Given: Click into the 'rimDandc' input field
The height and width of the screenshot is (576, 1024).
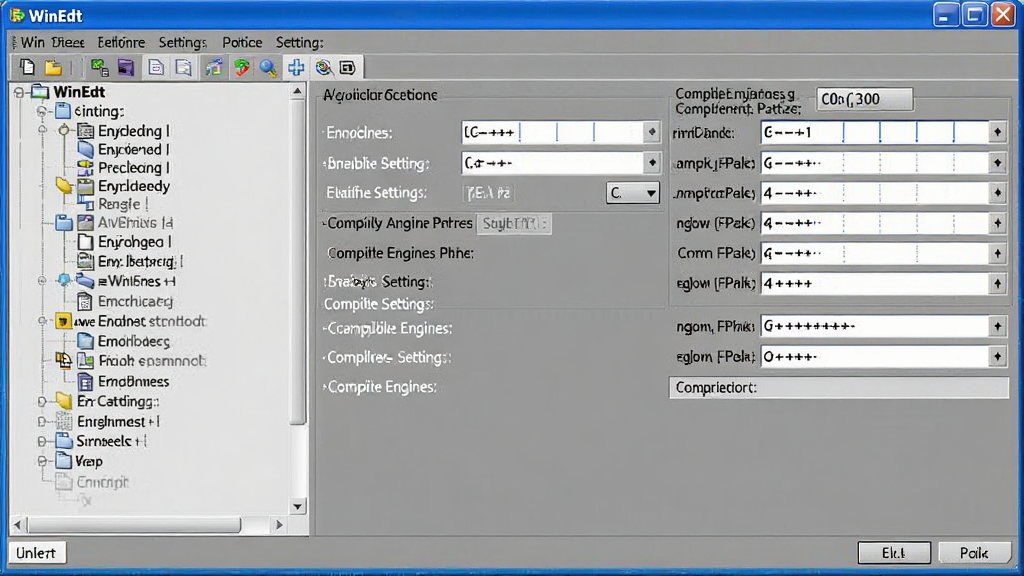Looking at the screenshot, I should 875,133.
